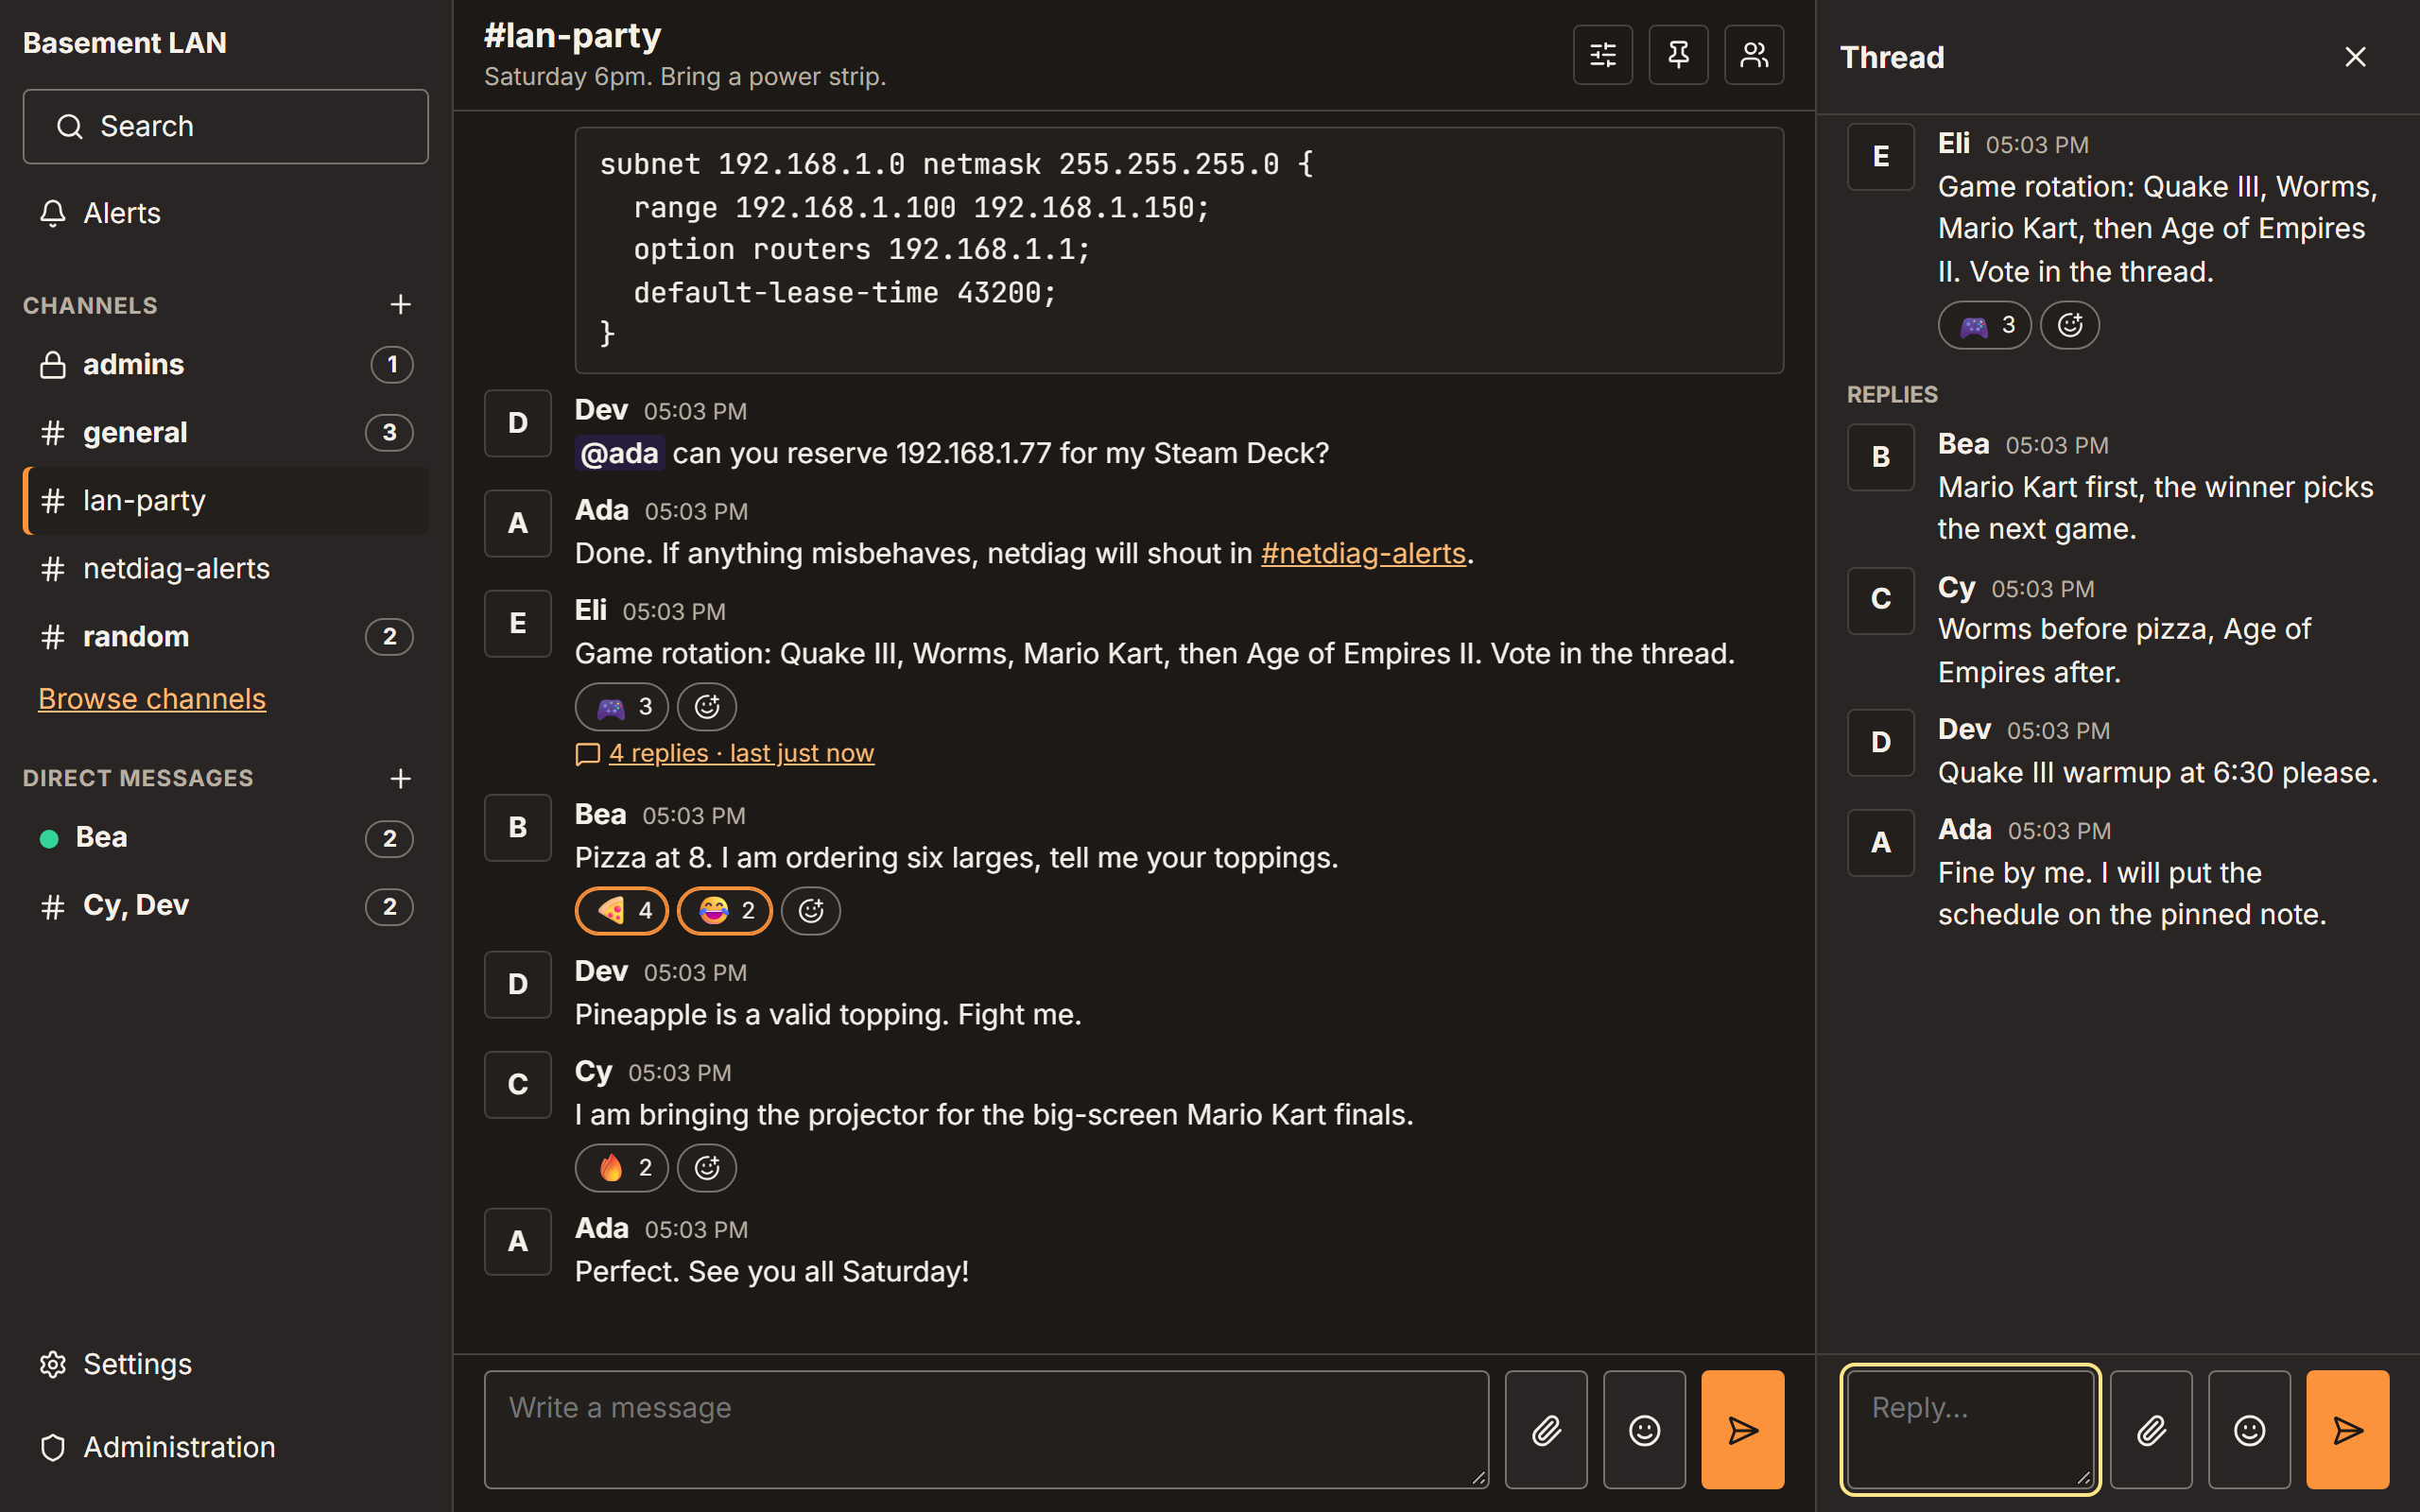Open the admins channel
Viewport: 2420px width, 1512px height.
226,364
